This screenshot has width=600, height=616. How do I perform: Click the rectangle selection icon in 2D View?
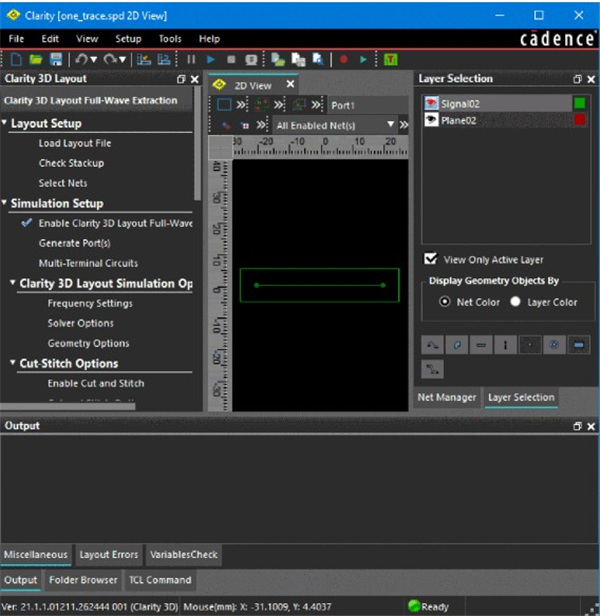coord(224,105)
